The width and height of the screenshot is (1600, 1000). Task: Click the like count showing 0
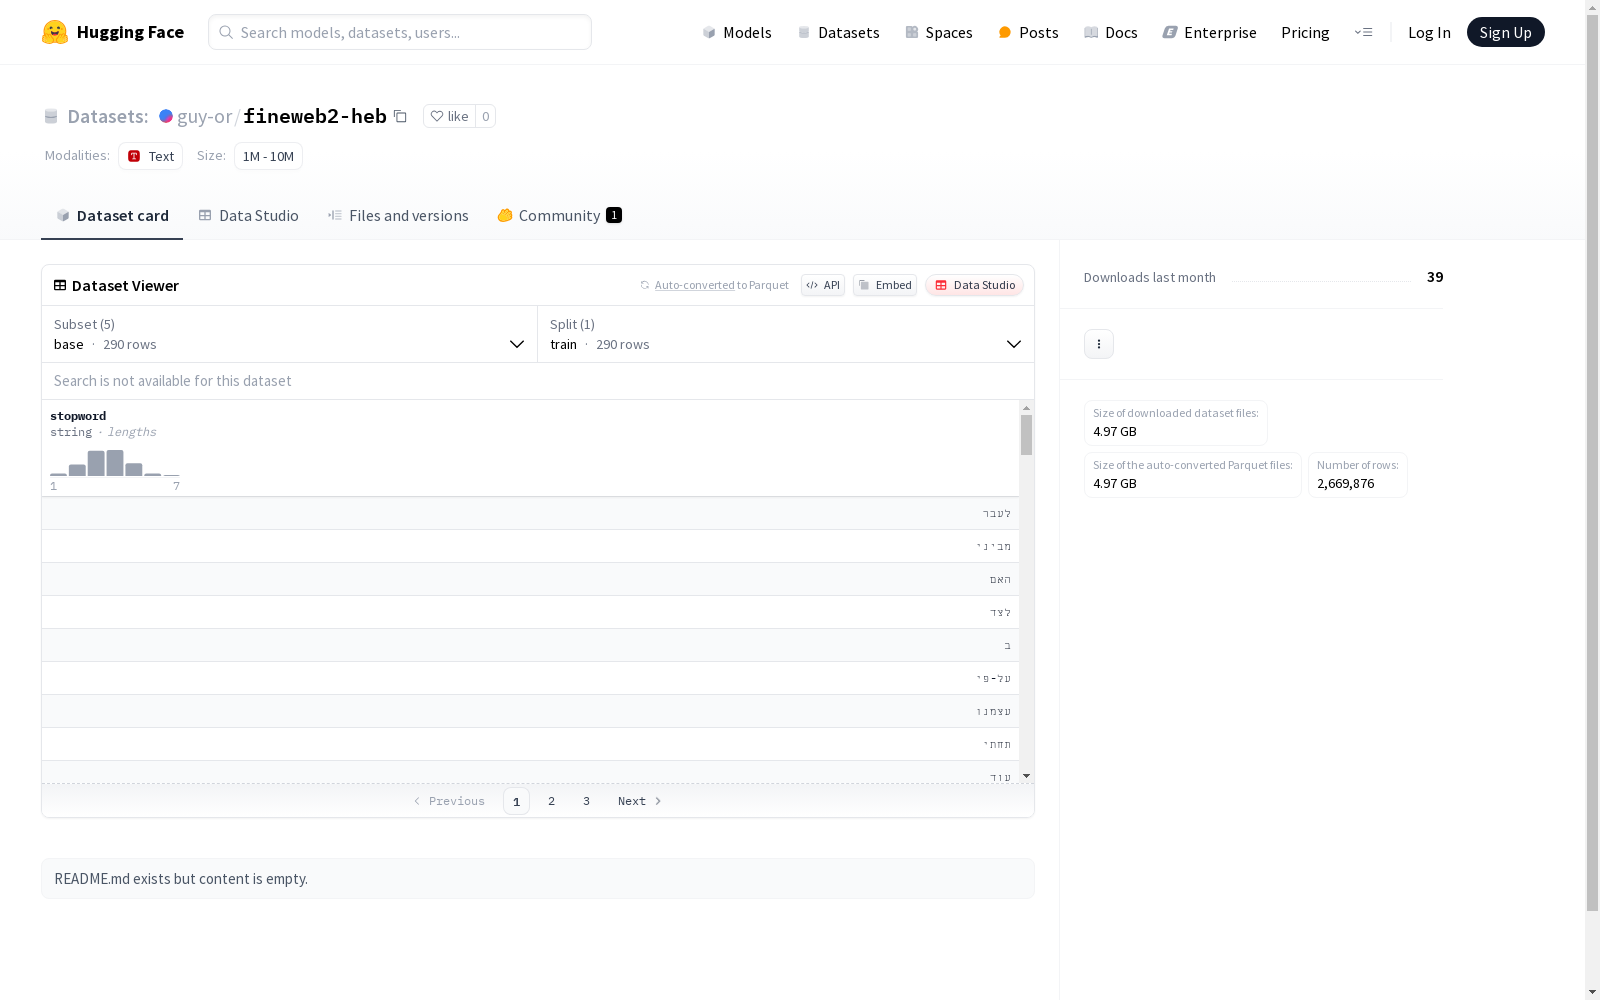[x=486, y=116]
